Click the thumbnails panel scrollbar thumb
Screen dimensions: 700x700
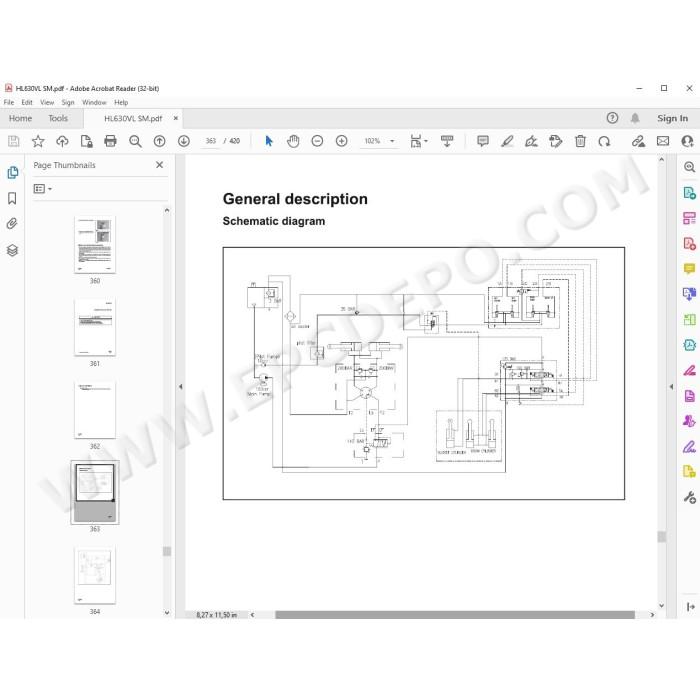click(x=167, y=551)
